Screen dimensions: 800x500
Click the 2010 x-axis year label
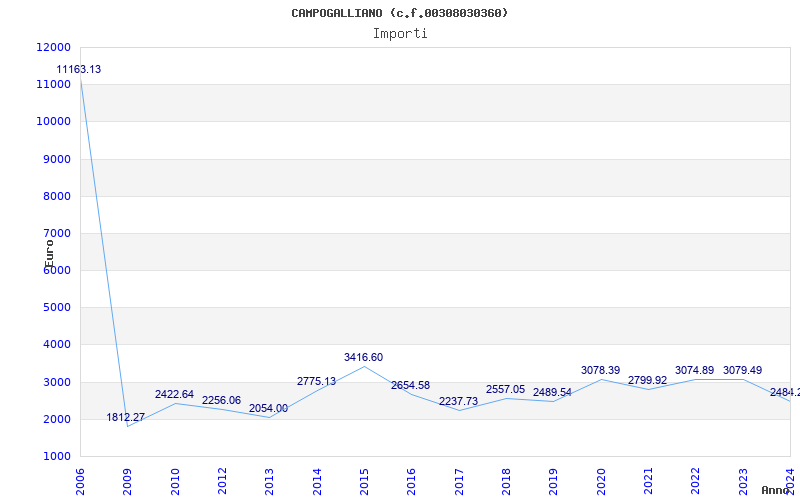[x=175, y=481]
